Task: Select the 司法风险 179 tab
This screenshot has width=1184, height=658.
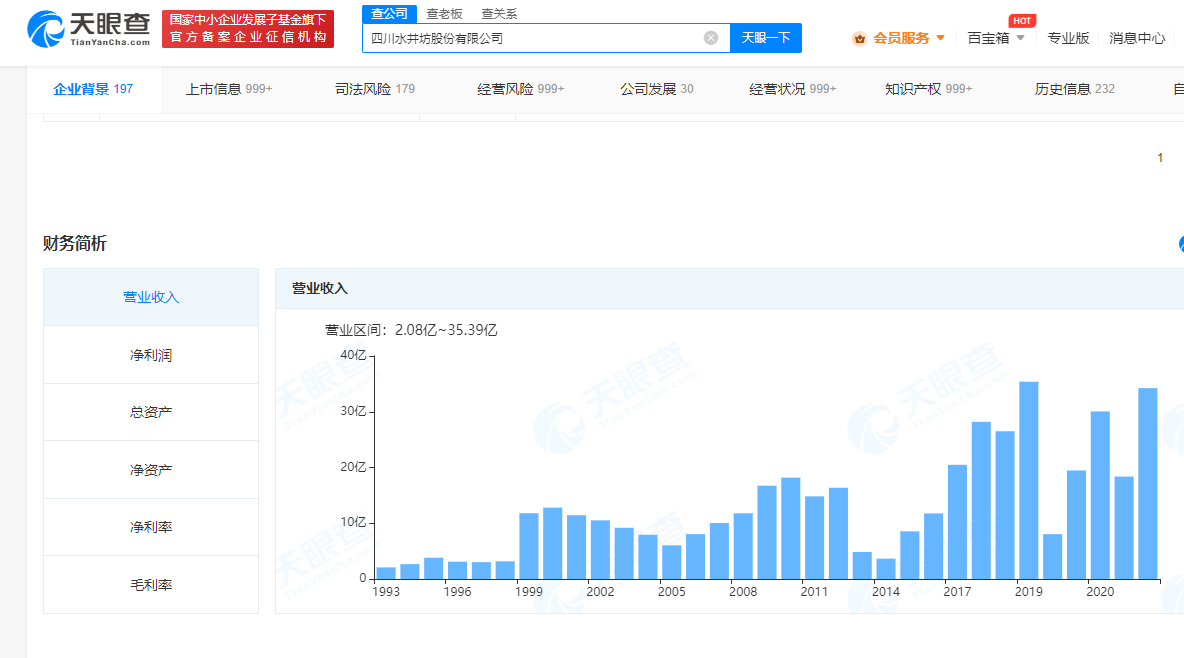Action: point(375,89)
